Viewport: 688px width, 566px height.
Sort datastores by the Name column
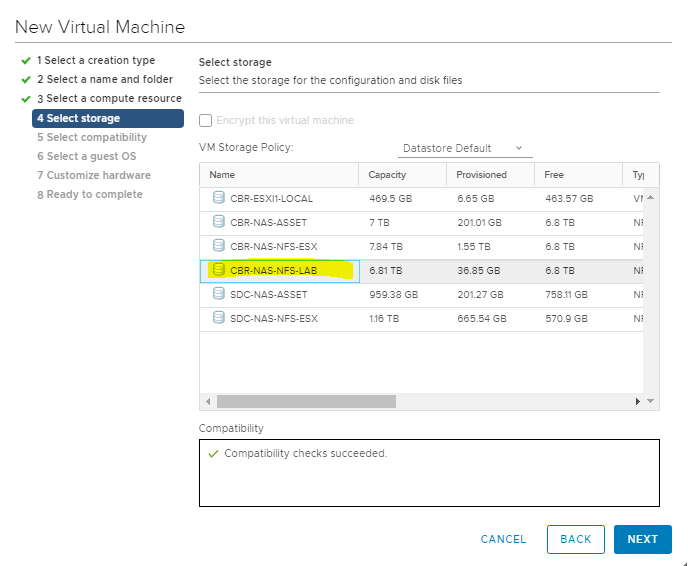tap(278, 175)
